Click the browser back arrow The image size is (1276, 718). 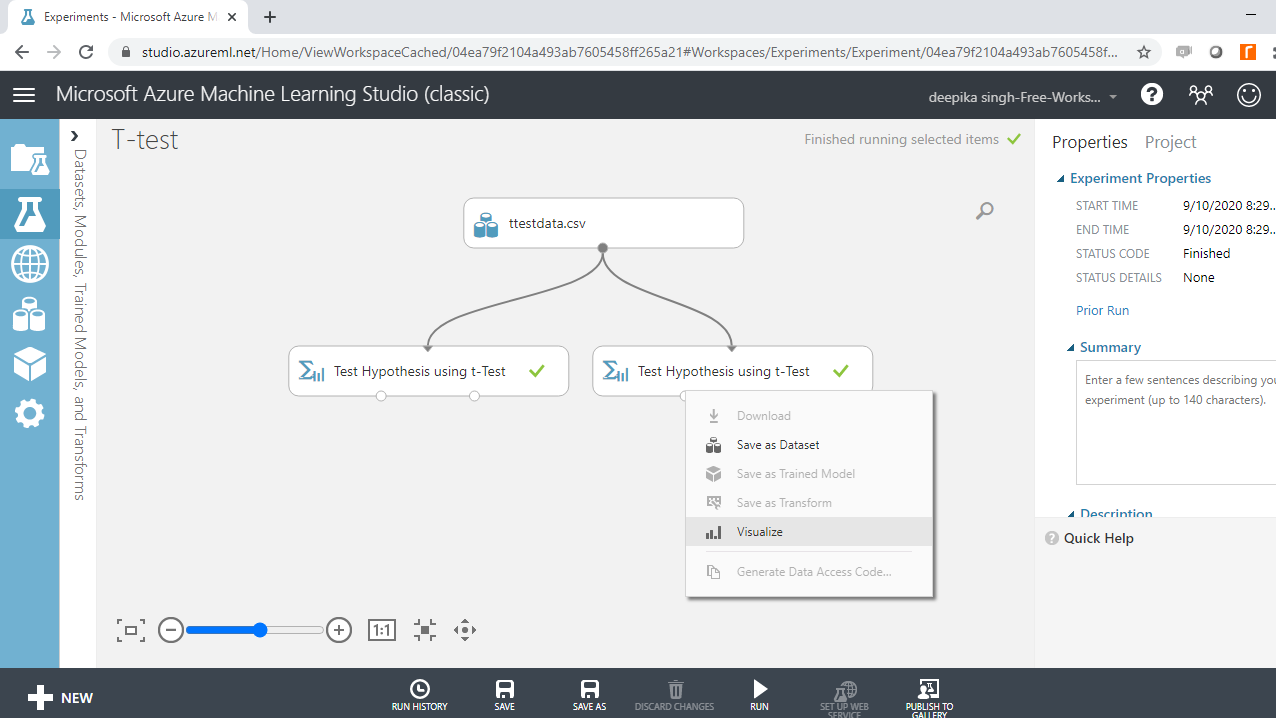pyautogui.click(x=22, y=52)
